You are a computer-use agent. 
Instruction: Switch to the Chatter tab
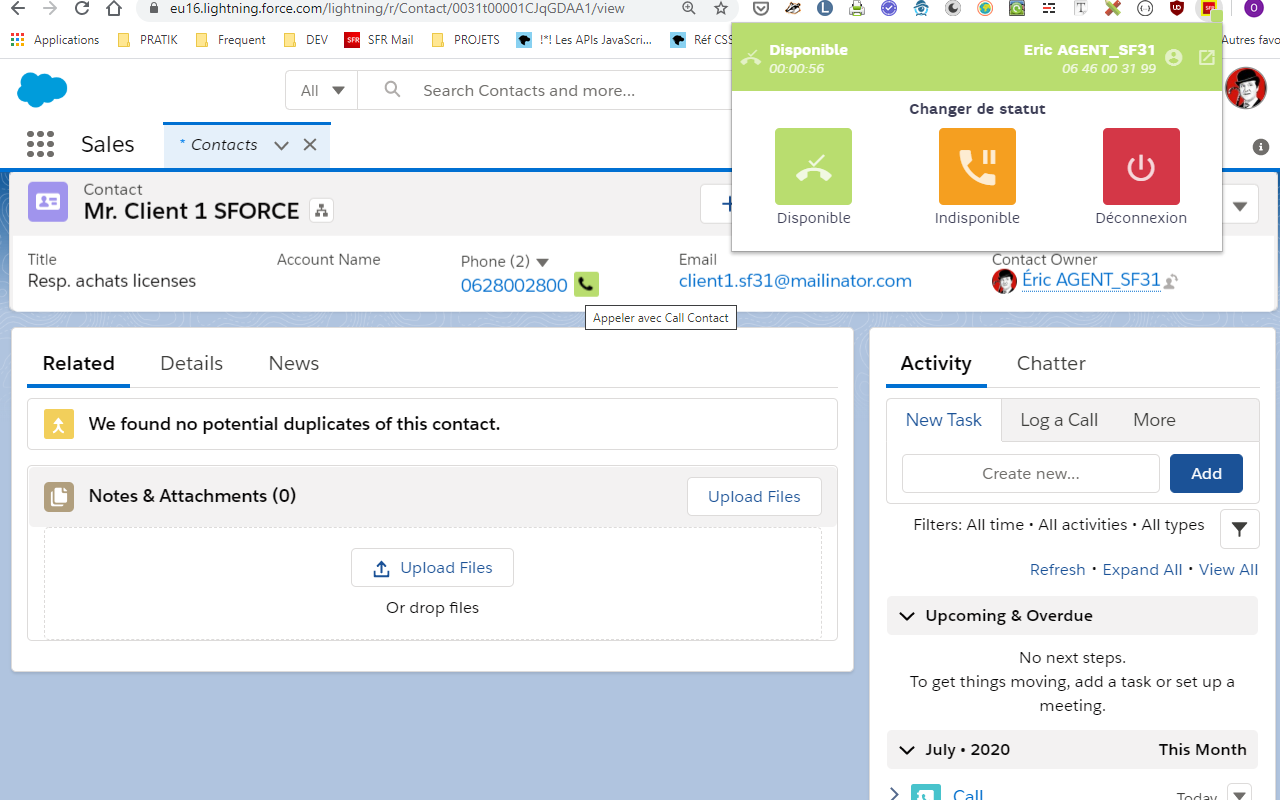pyautogui.click(x=1051, y=363)
